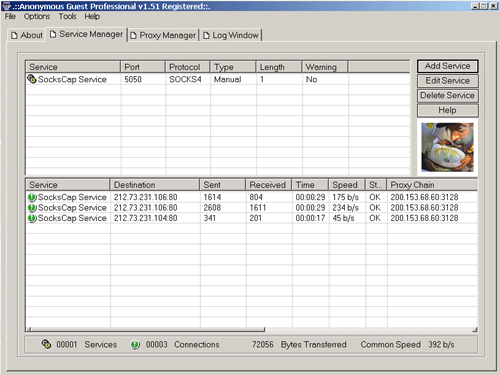Open the File menu
Viewport: 500px width, 375px height.
pyautogui.click(x=10, y=16)
